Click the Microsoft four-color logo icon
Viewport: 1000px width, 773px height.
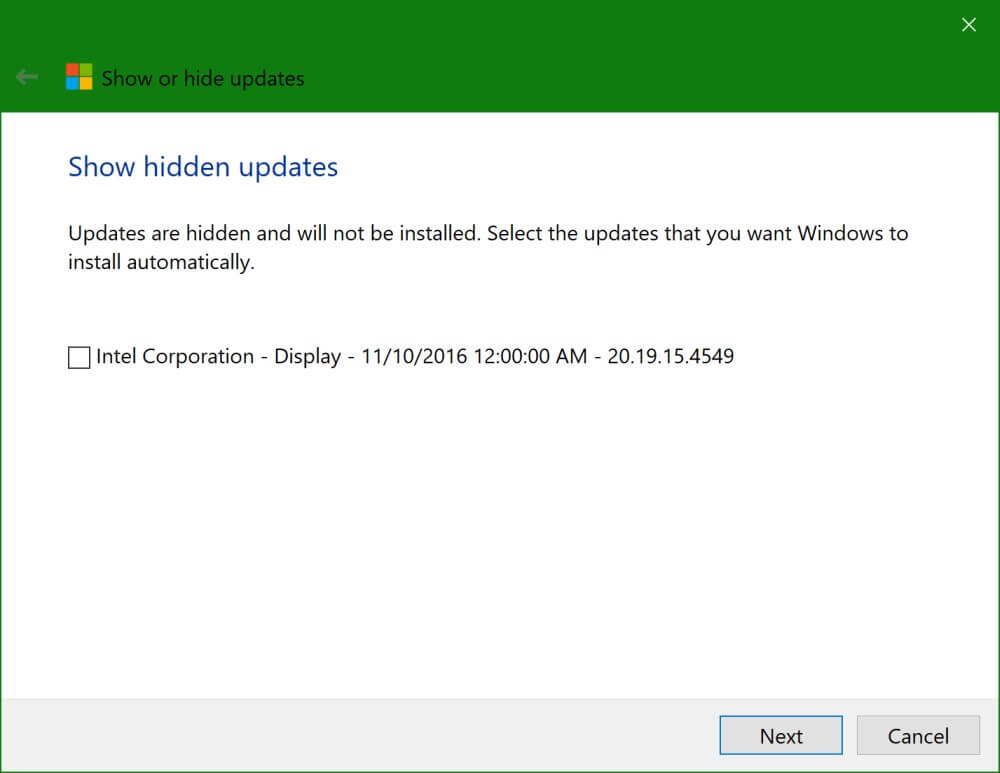coord(79,77)
